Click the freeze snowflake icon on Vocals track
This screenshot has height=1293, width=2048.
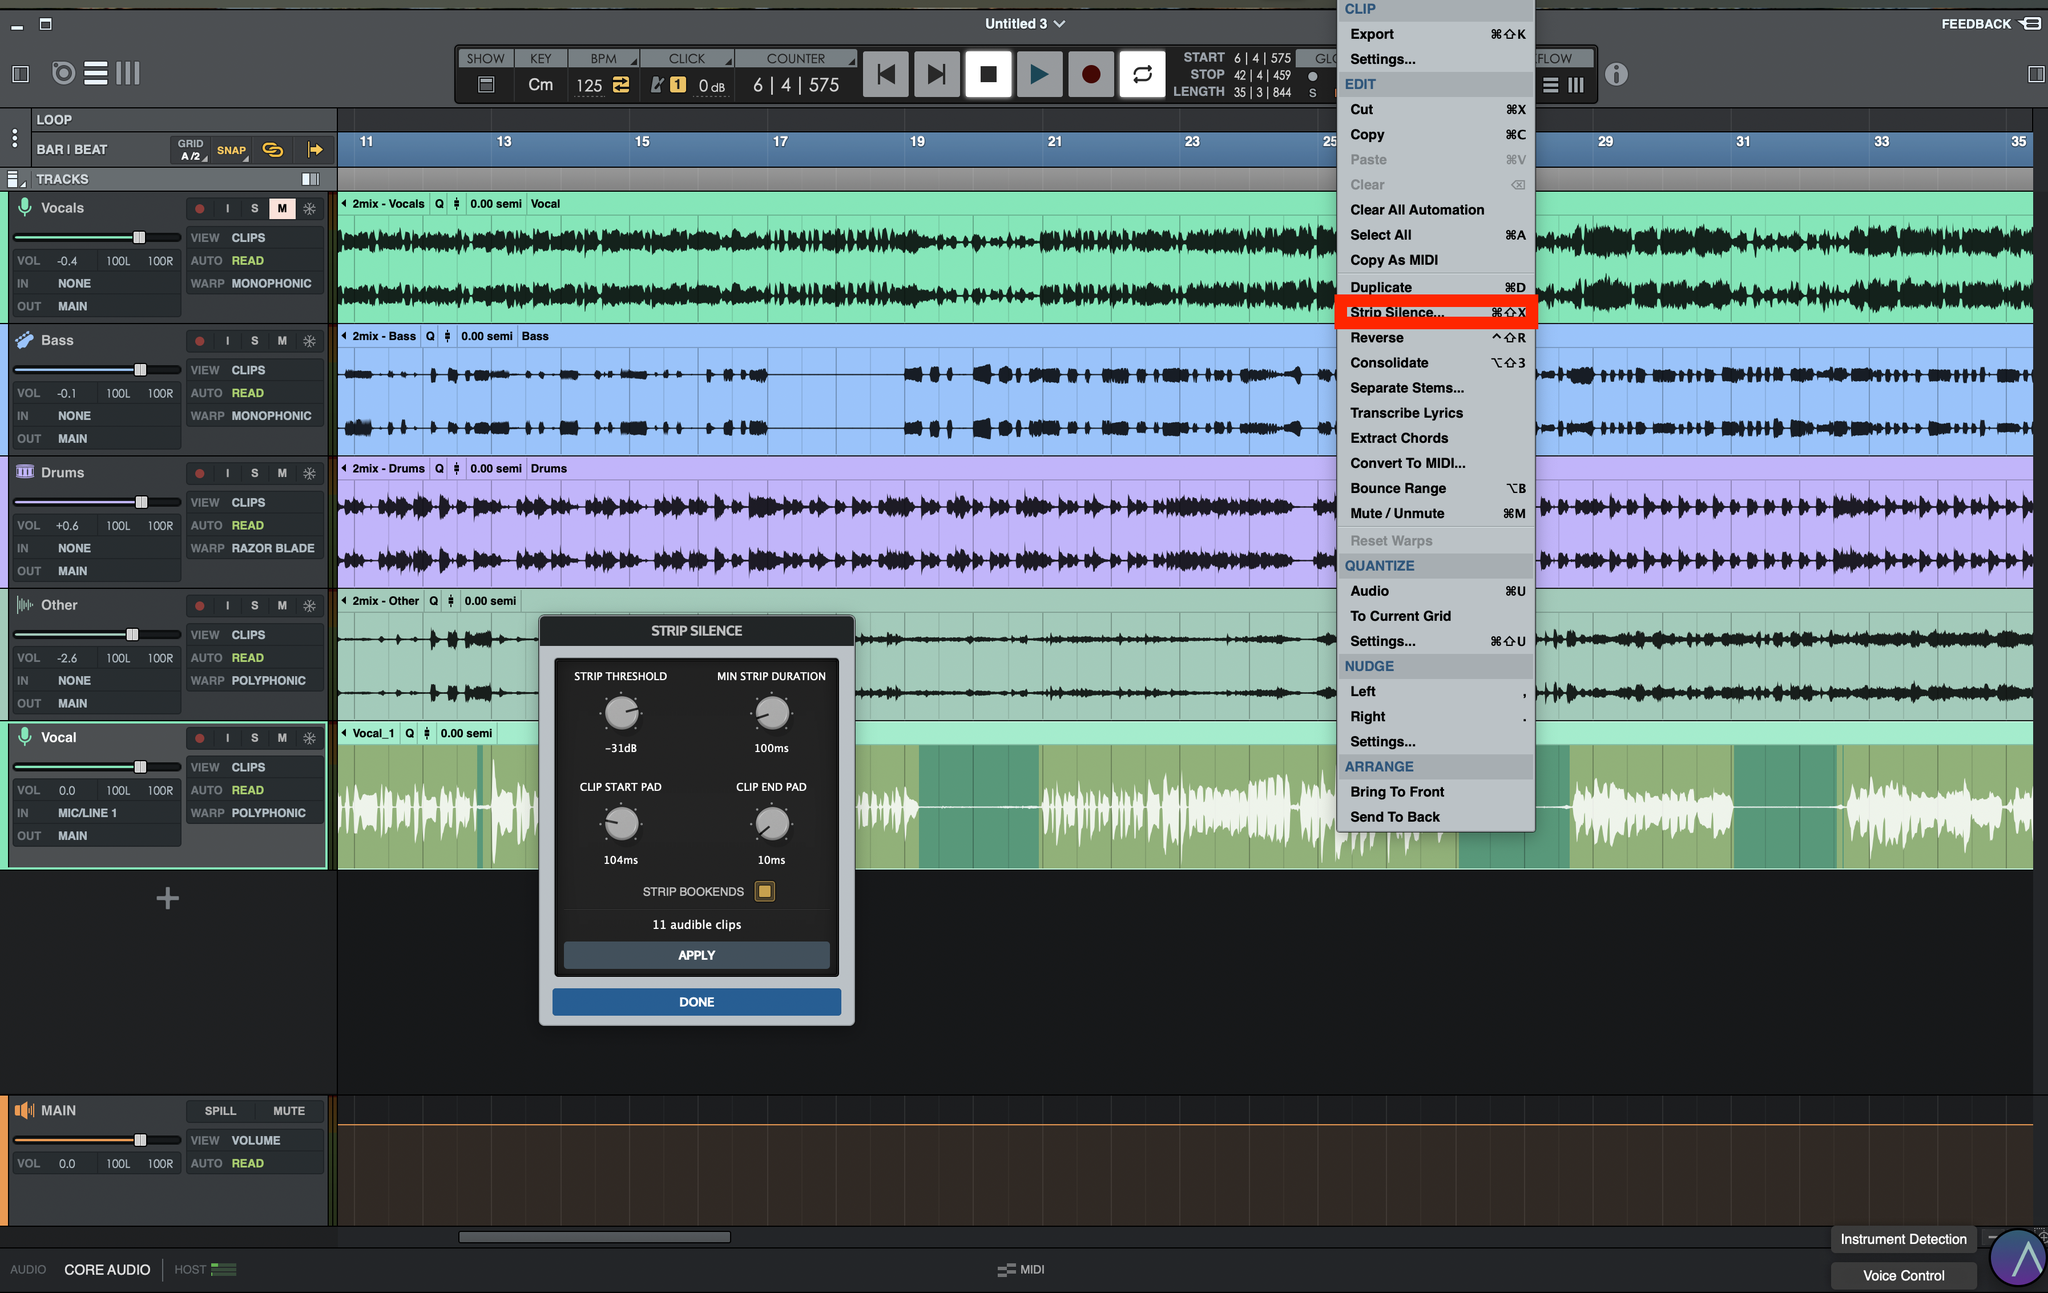click(310, 209)
